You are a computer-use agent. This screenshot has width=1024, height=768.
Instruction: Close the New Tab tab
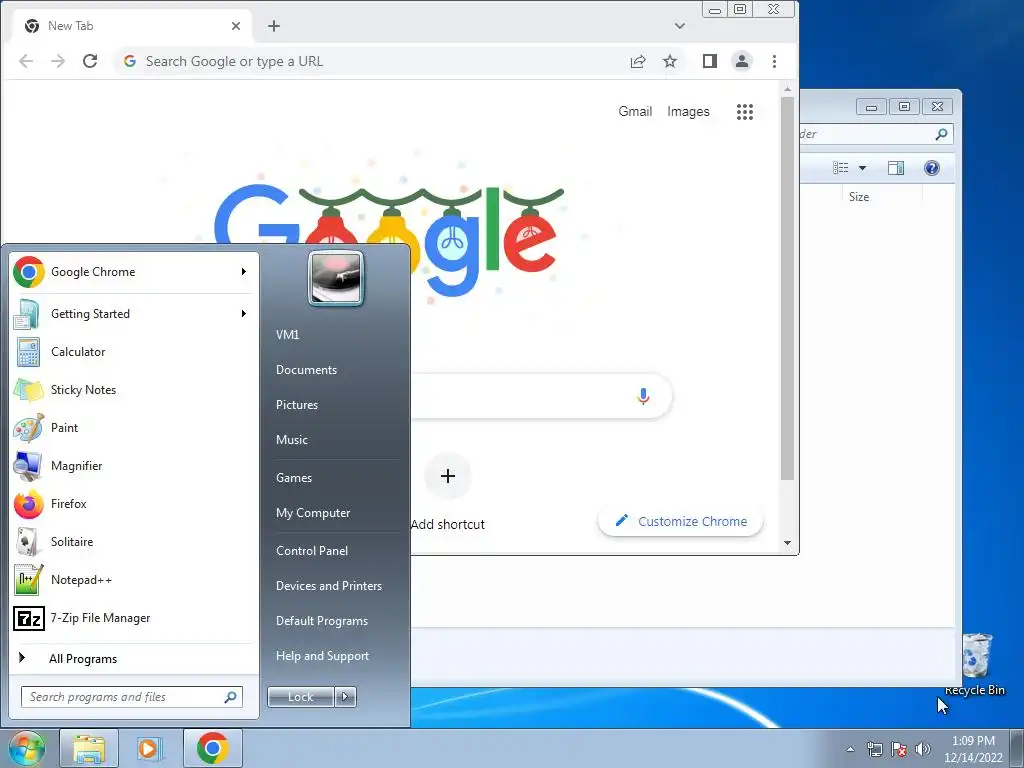236,26
